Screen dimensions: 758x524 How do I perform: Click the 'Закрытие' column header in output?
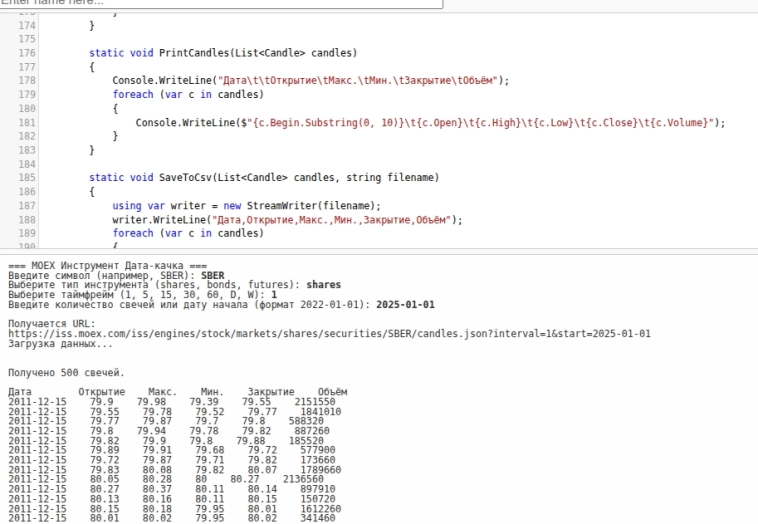coord(271,392)
